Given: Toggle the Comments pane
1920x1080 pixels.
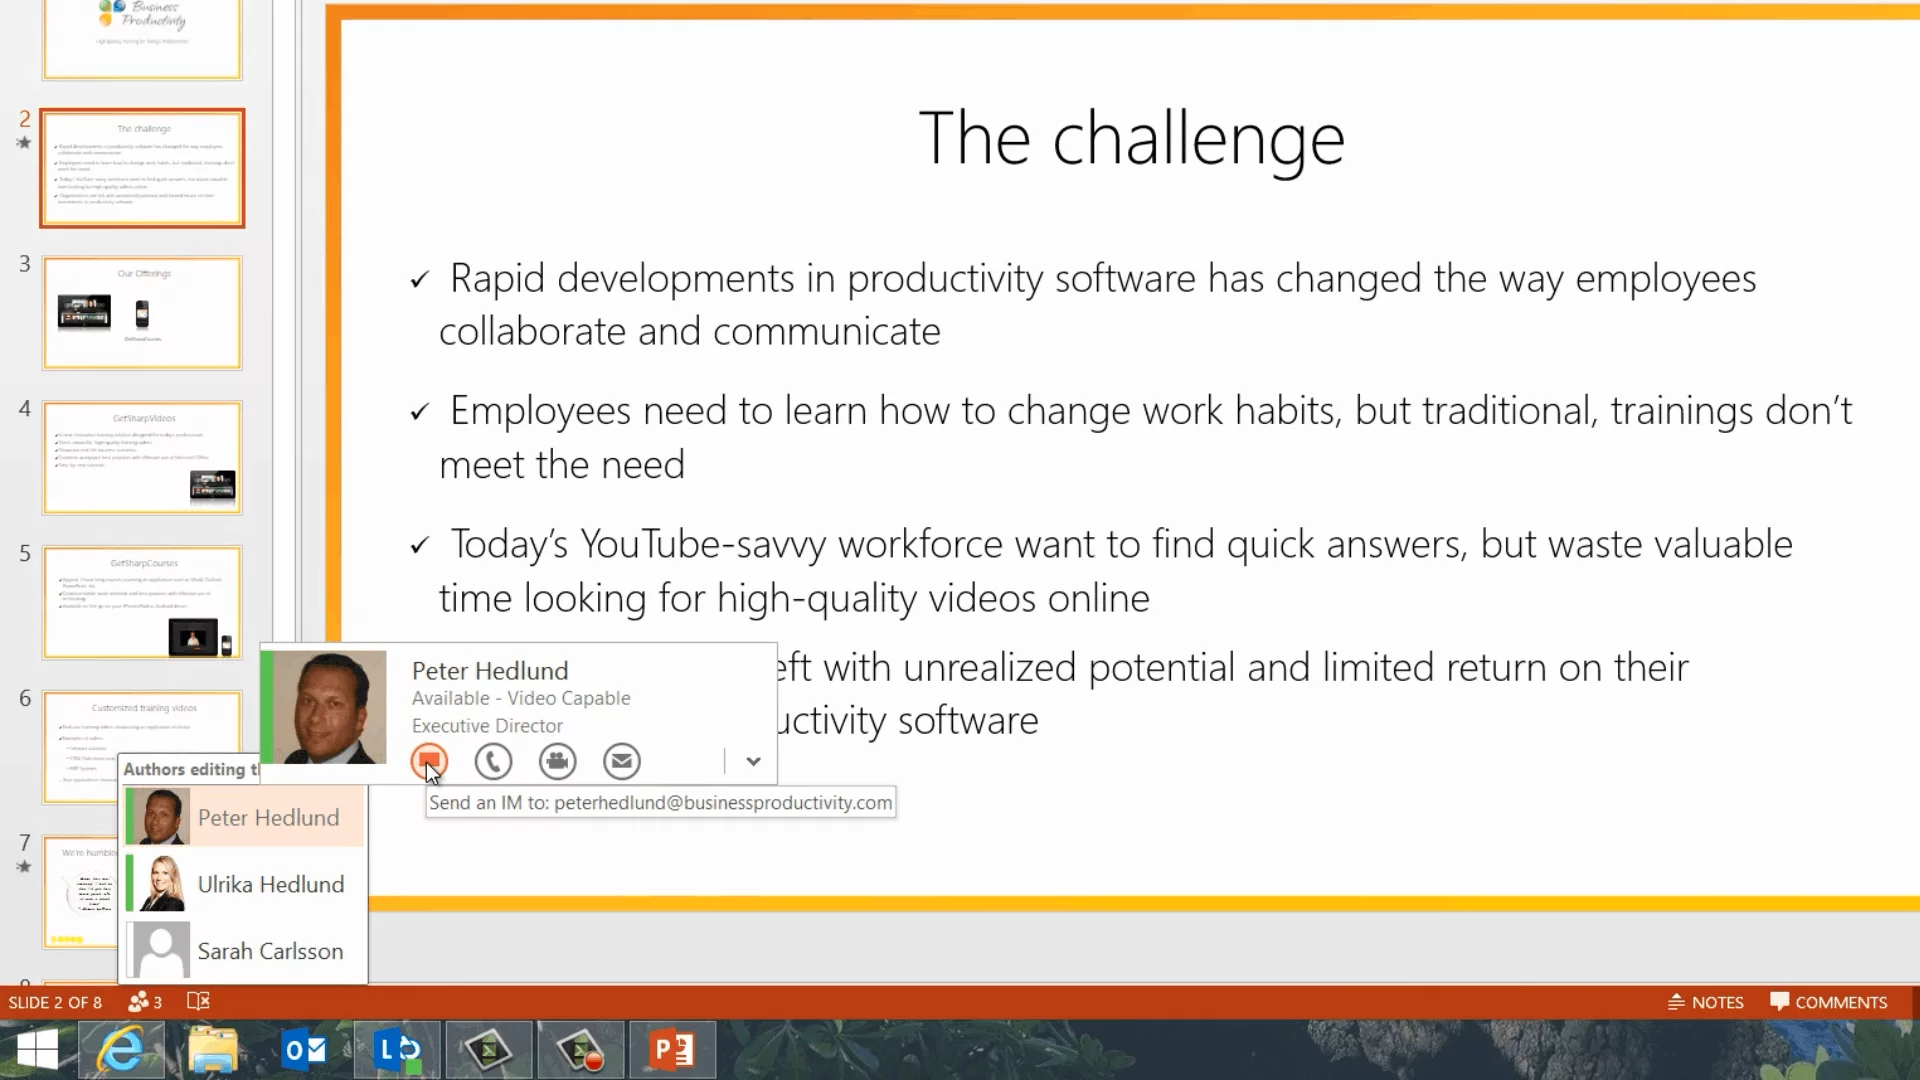Looking at the screenshot, I should [x=1829, y=1002].
